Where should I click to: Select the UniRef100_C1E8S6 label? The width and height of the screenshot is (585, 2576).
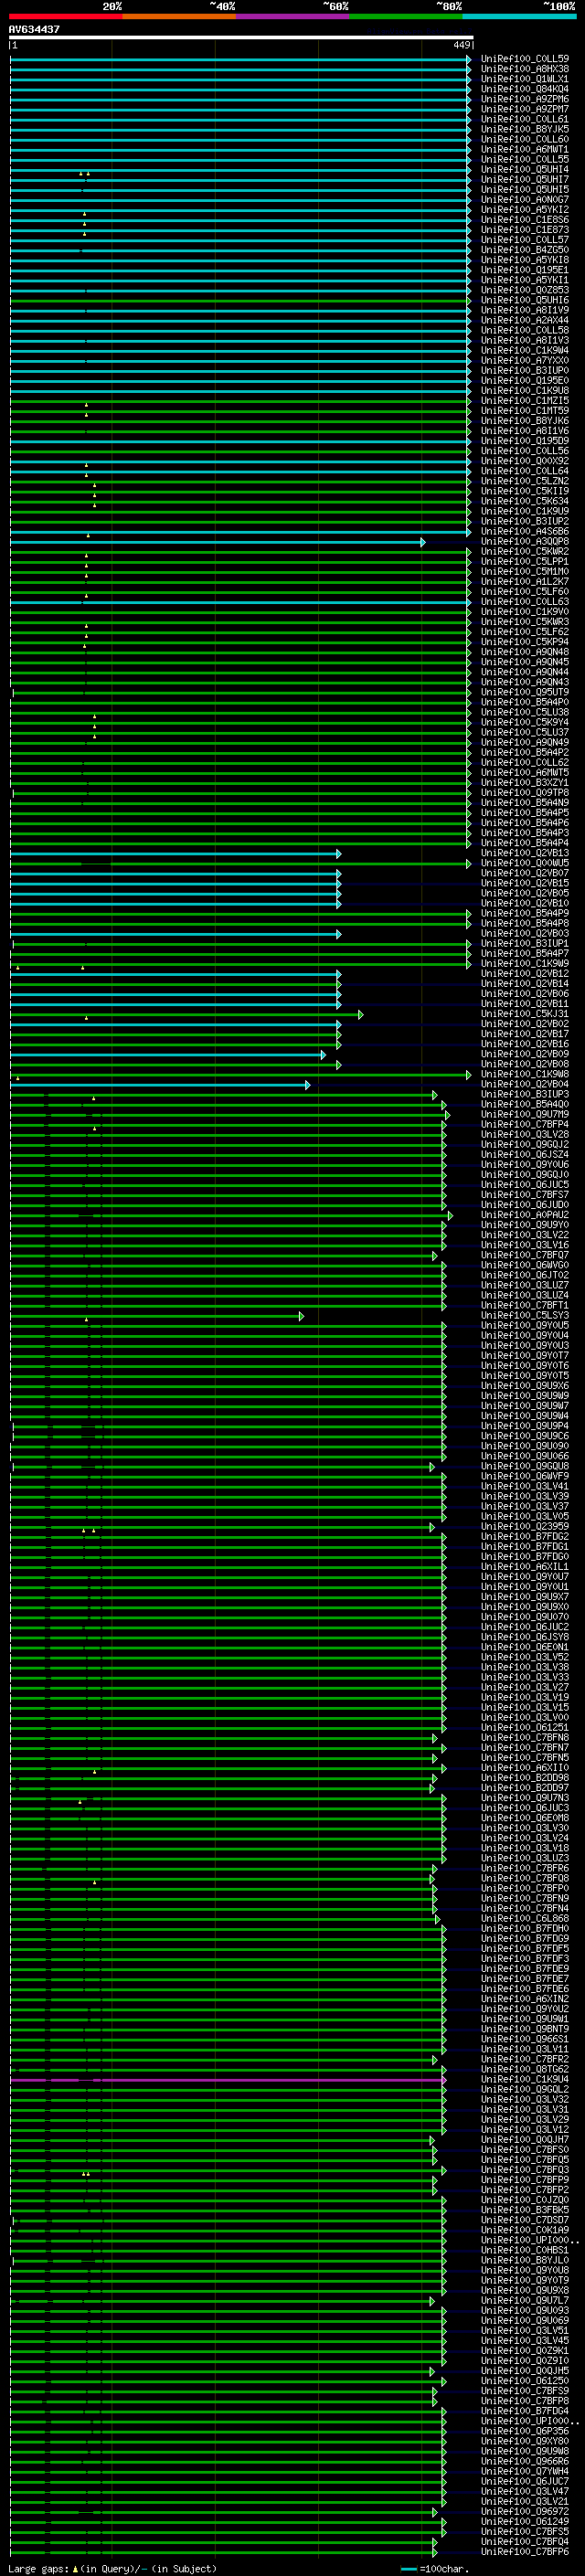[x=525, y=220]
